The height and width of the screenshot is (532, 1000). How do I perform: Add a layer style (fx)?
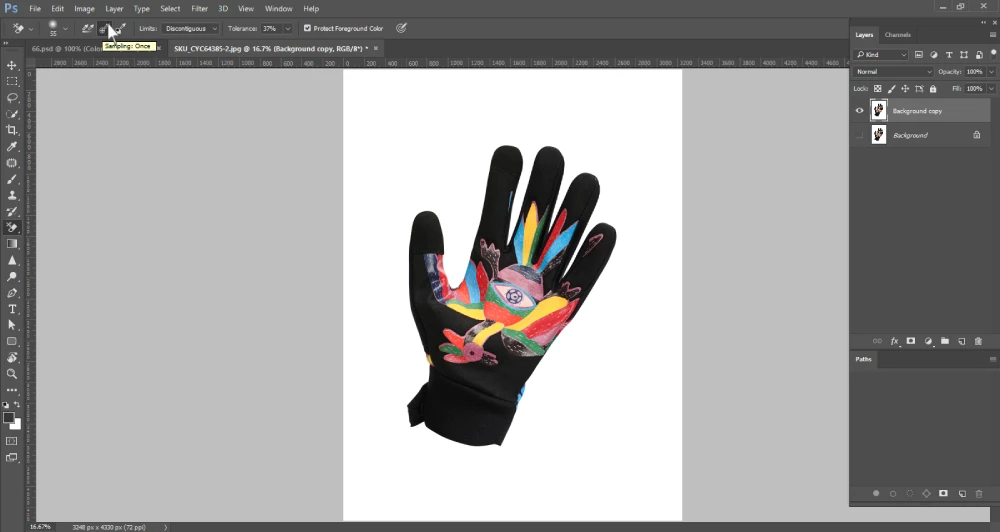[894, 341]
